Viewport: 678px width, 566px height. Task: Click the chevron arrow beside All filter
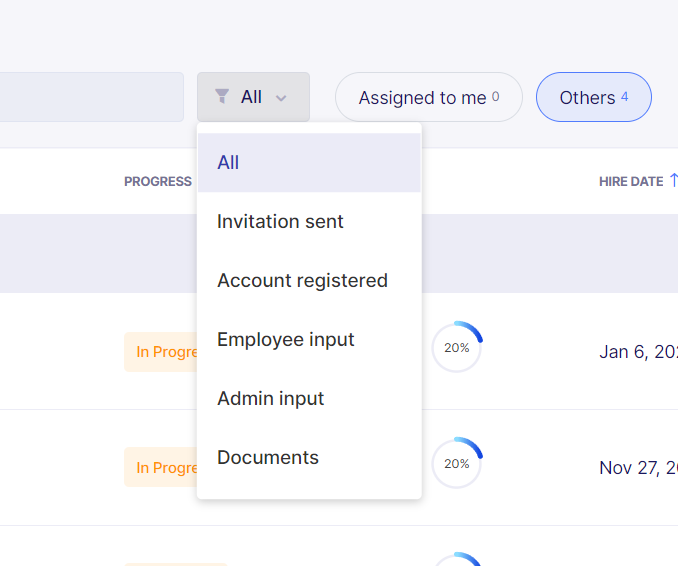(x=281, y=98)
